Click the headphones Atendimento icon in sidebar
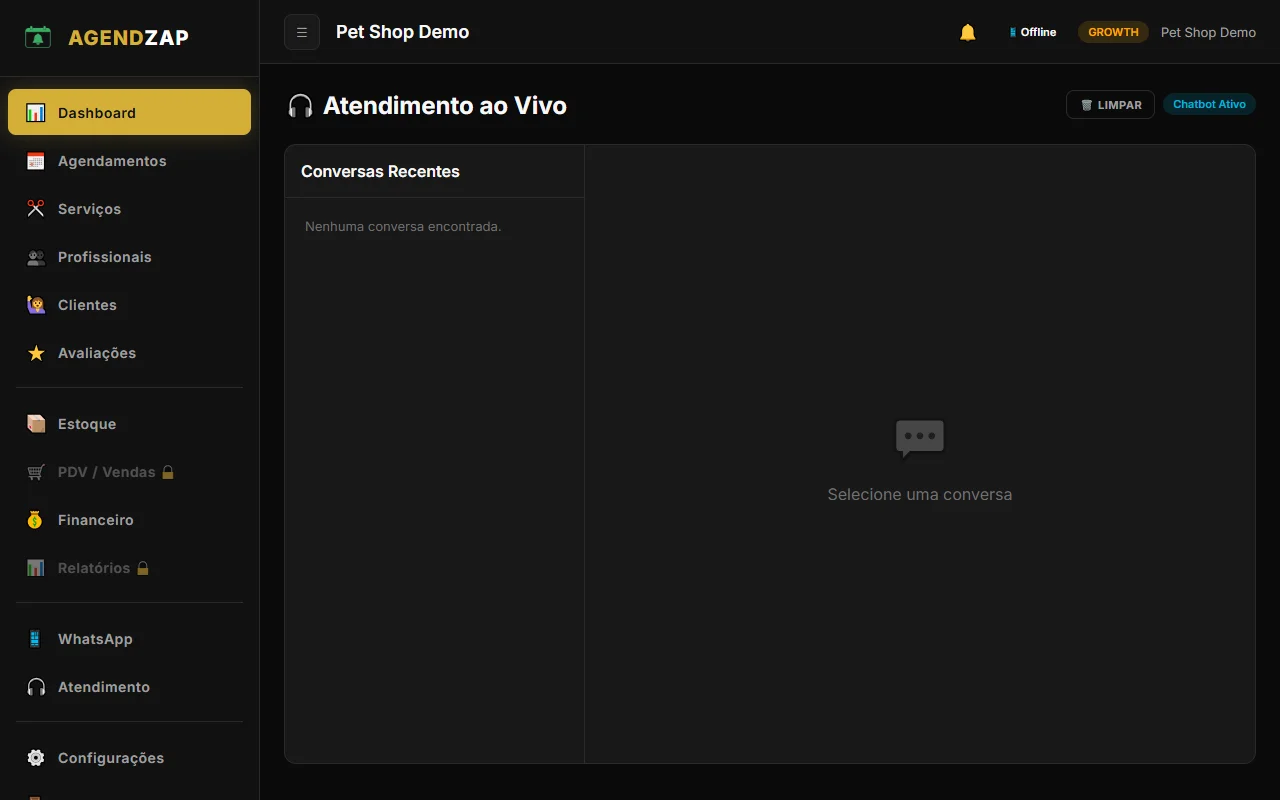 point(36,687)
